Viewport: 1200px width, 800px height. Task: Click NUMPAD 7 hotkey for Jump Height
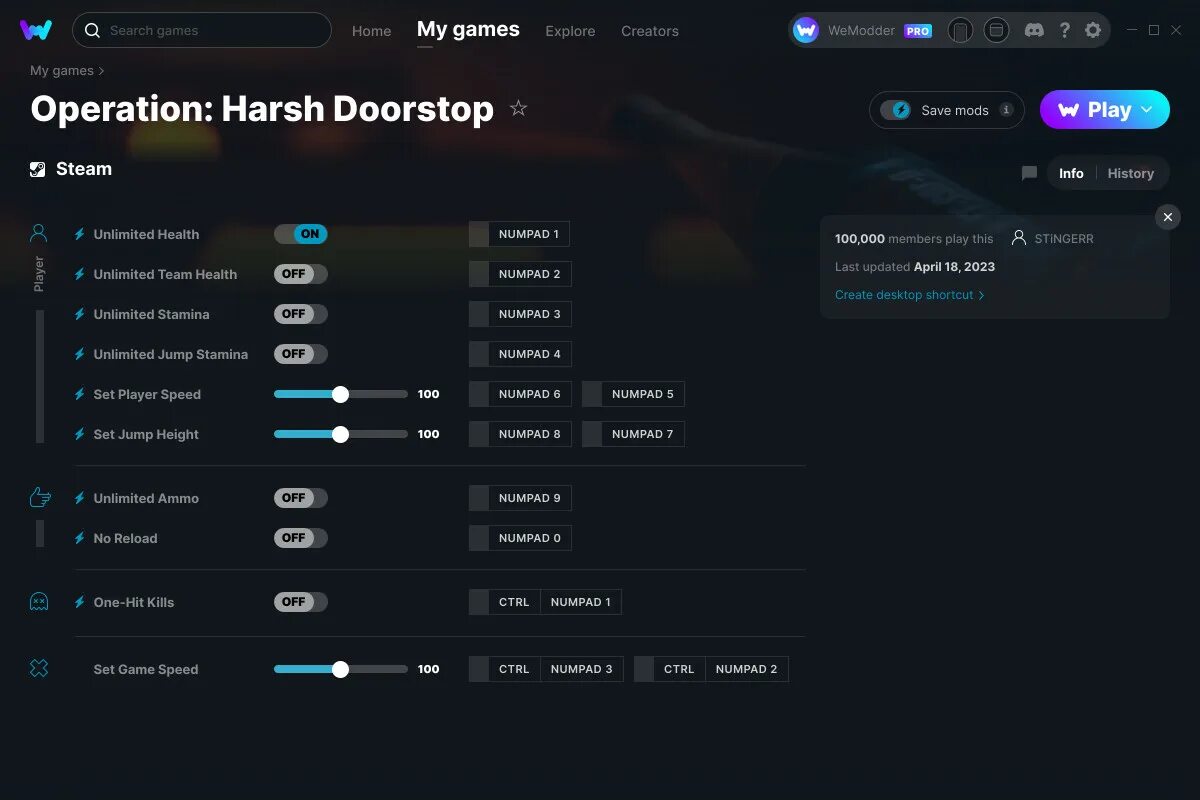pos(633,434)
